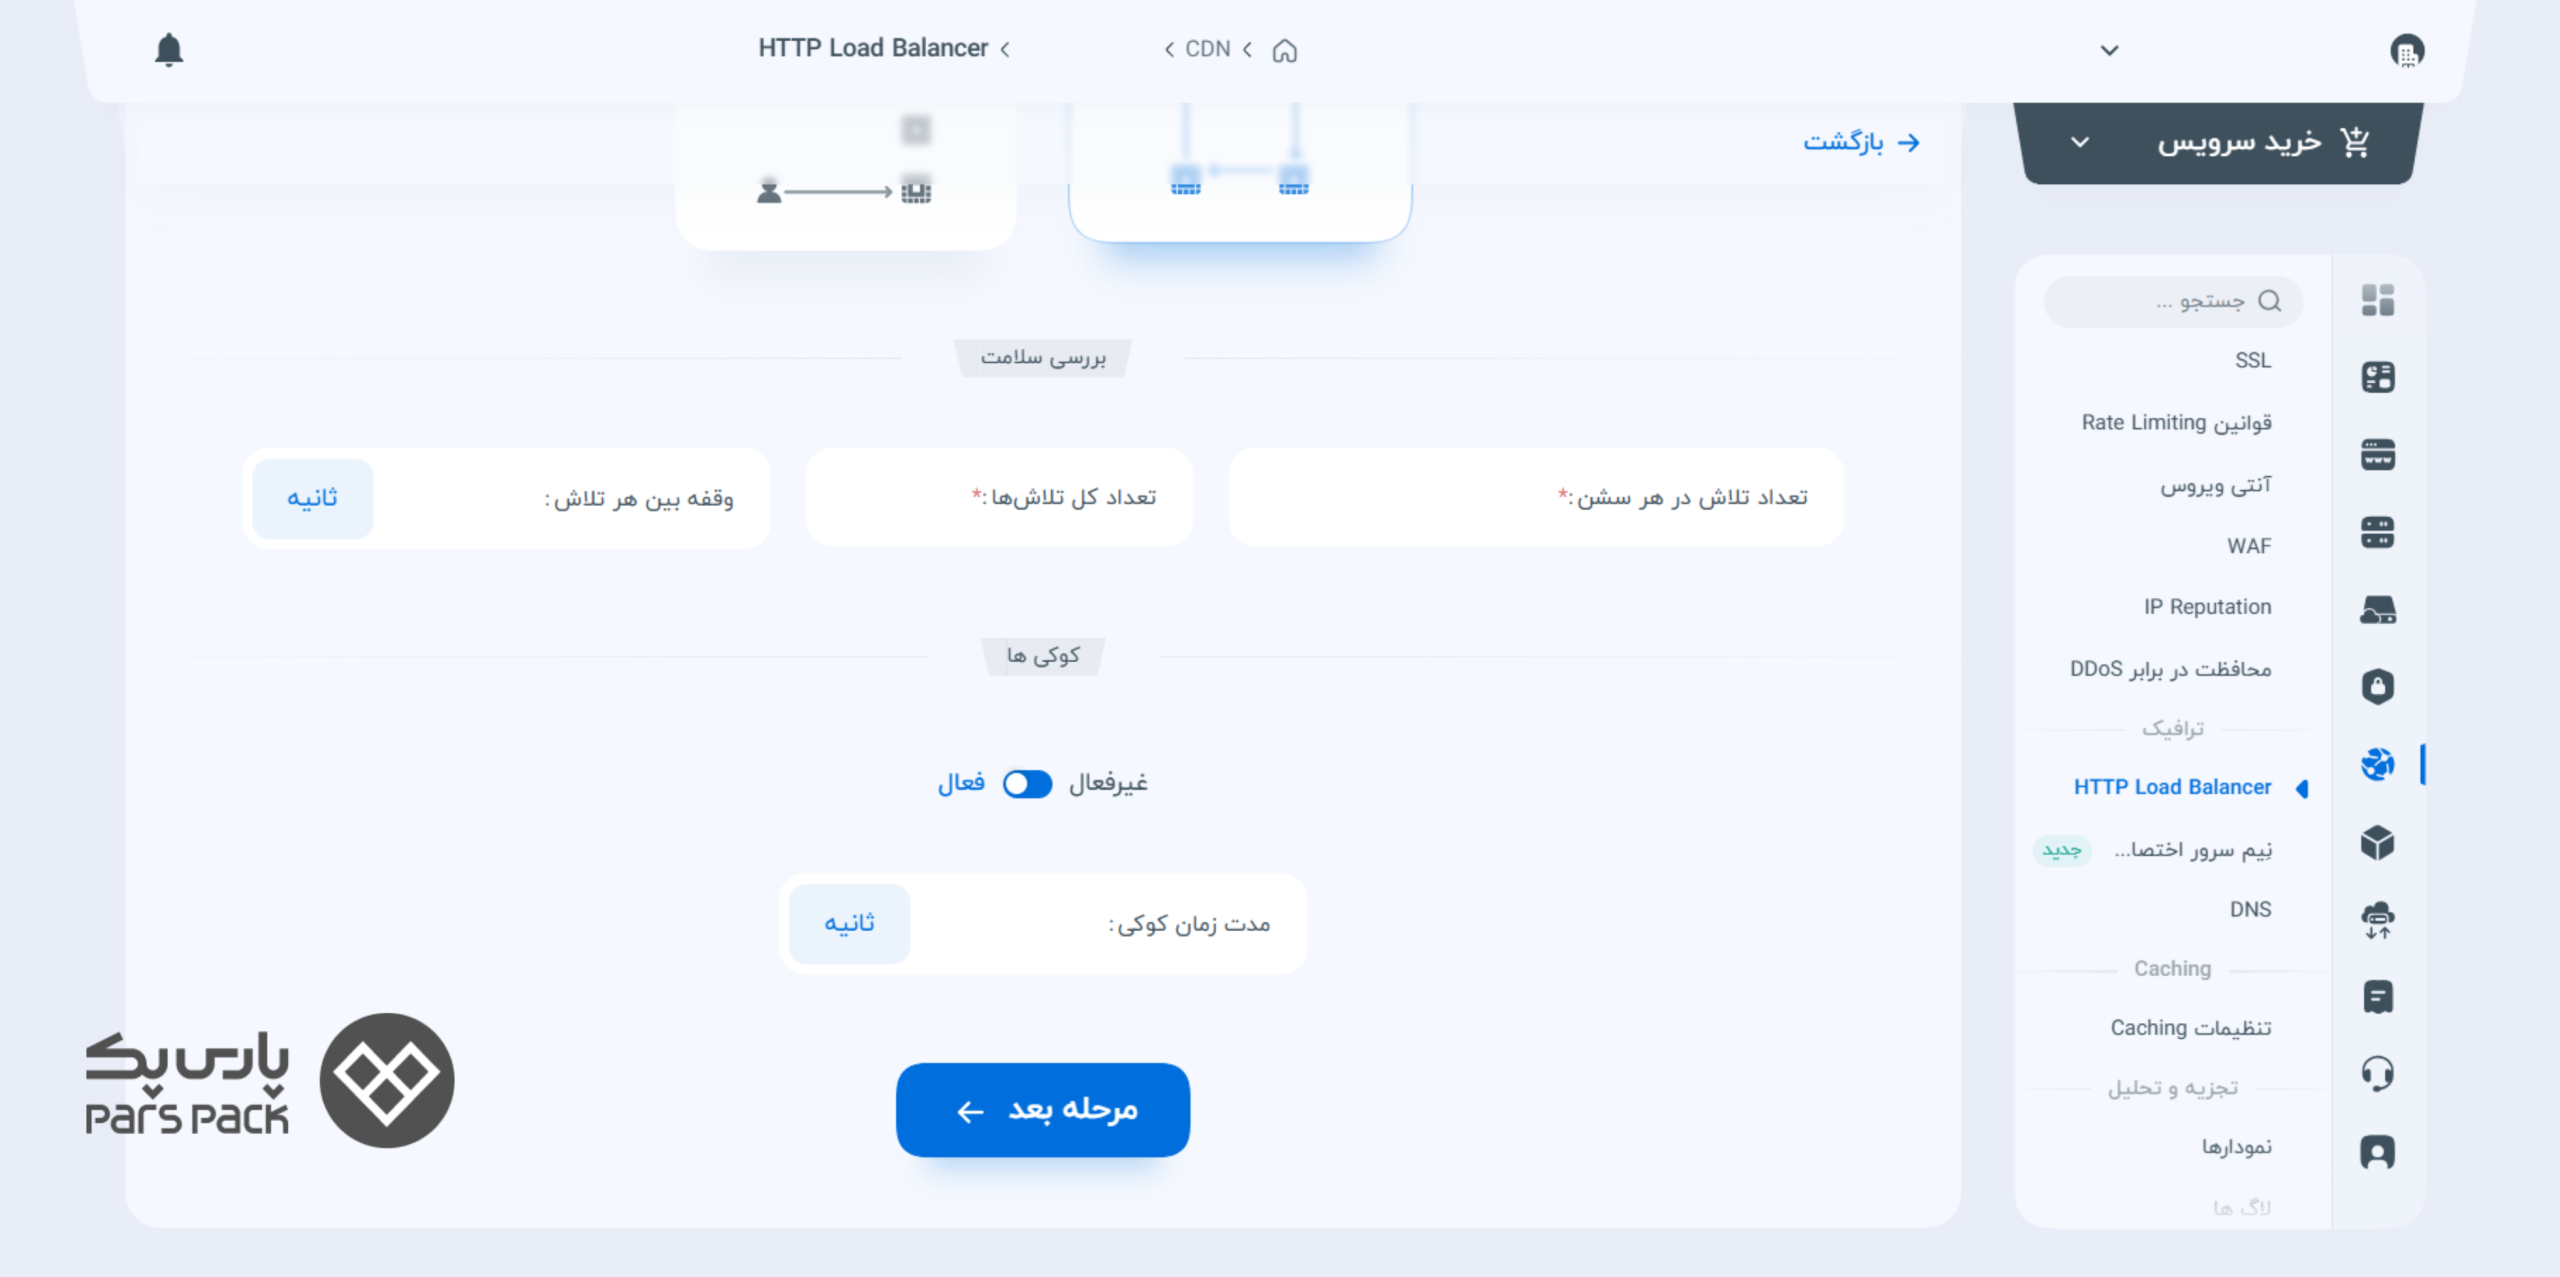Open the notifications bell
The height and width of the screenshot is (1277, 2560).
pos(169,50)
